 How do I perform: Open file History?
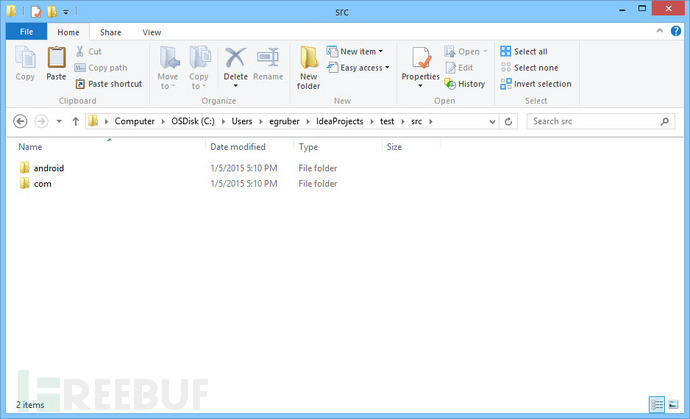point(465,84)
